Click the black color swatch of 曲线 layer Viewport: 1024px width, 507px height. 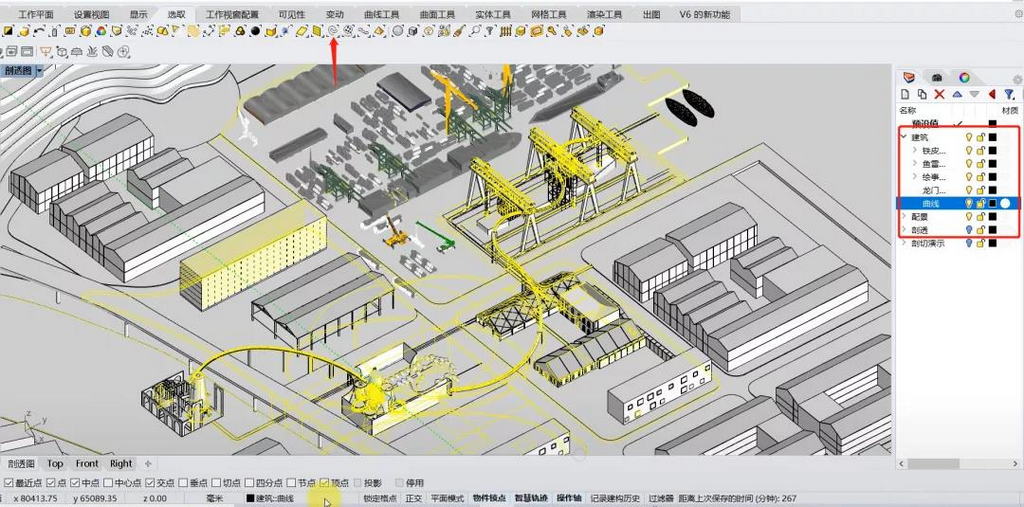993,203
